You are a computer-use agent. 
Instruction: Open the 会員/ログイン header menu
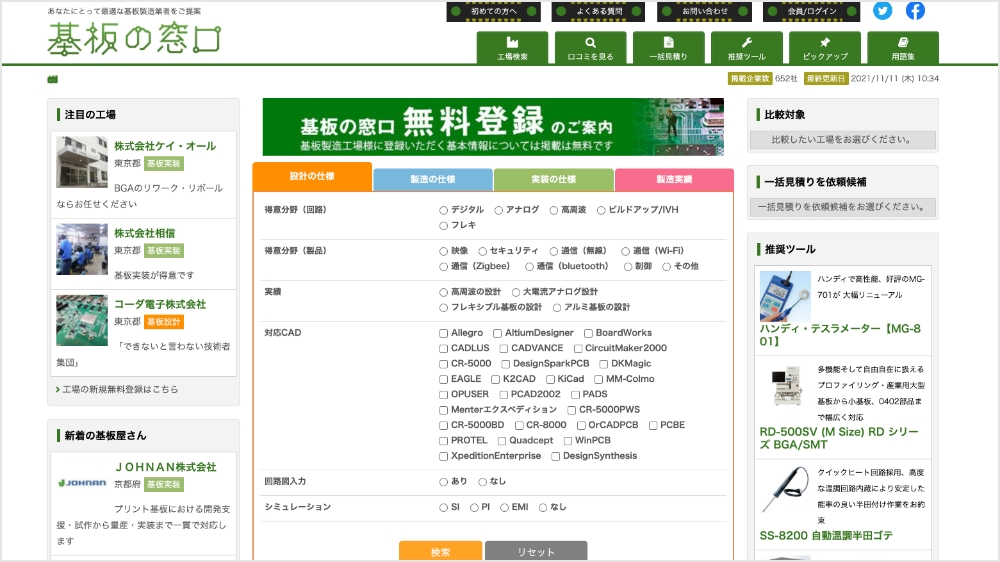click(x=811, y=11)
